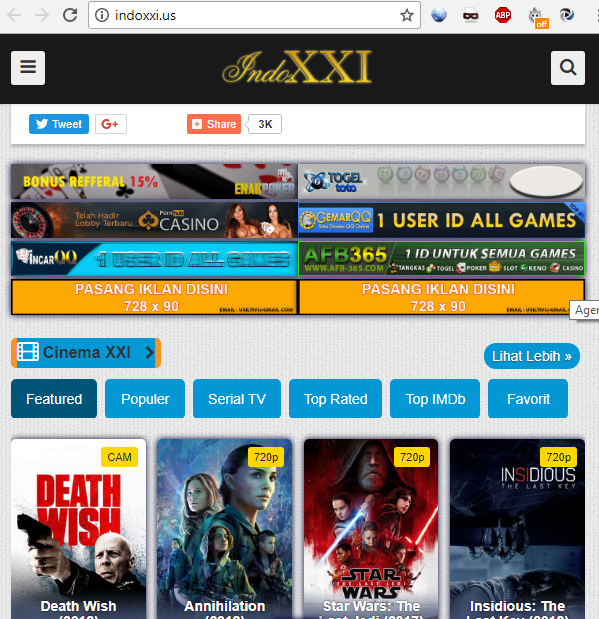The height and width of the screenshot is (619, 599).
Task: Share on Google Plus
Action: (x=111, y=124)
